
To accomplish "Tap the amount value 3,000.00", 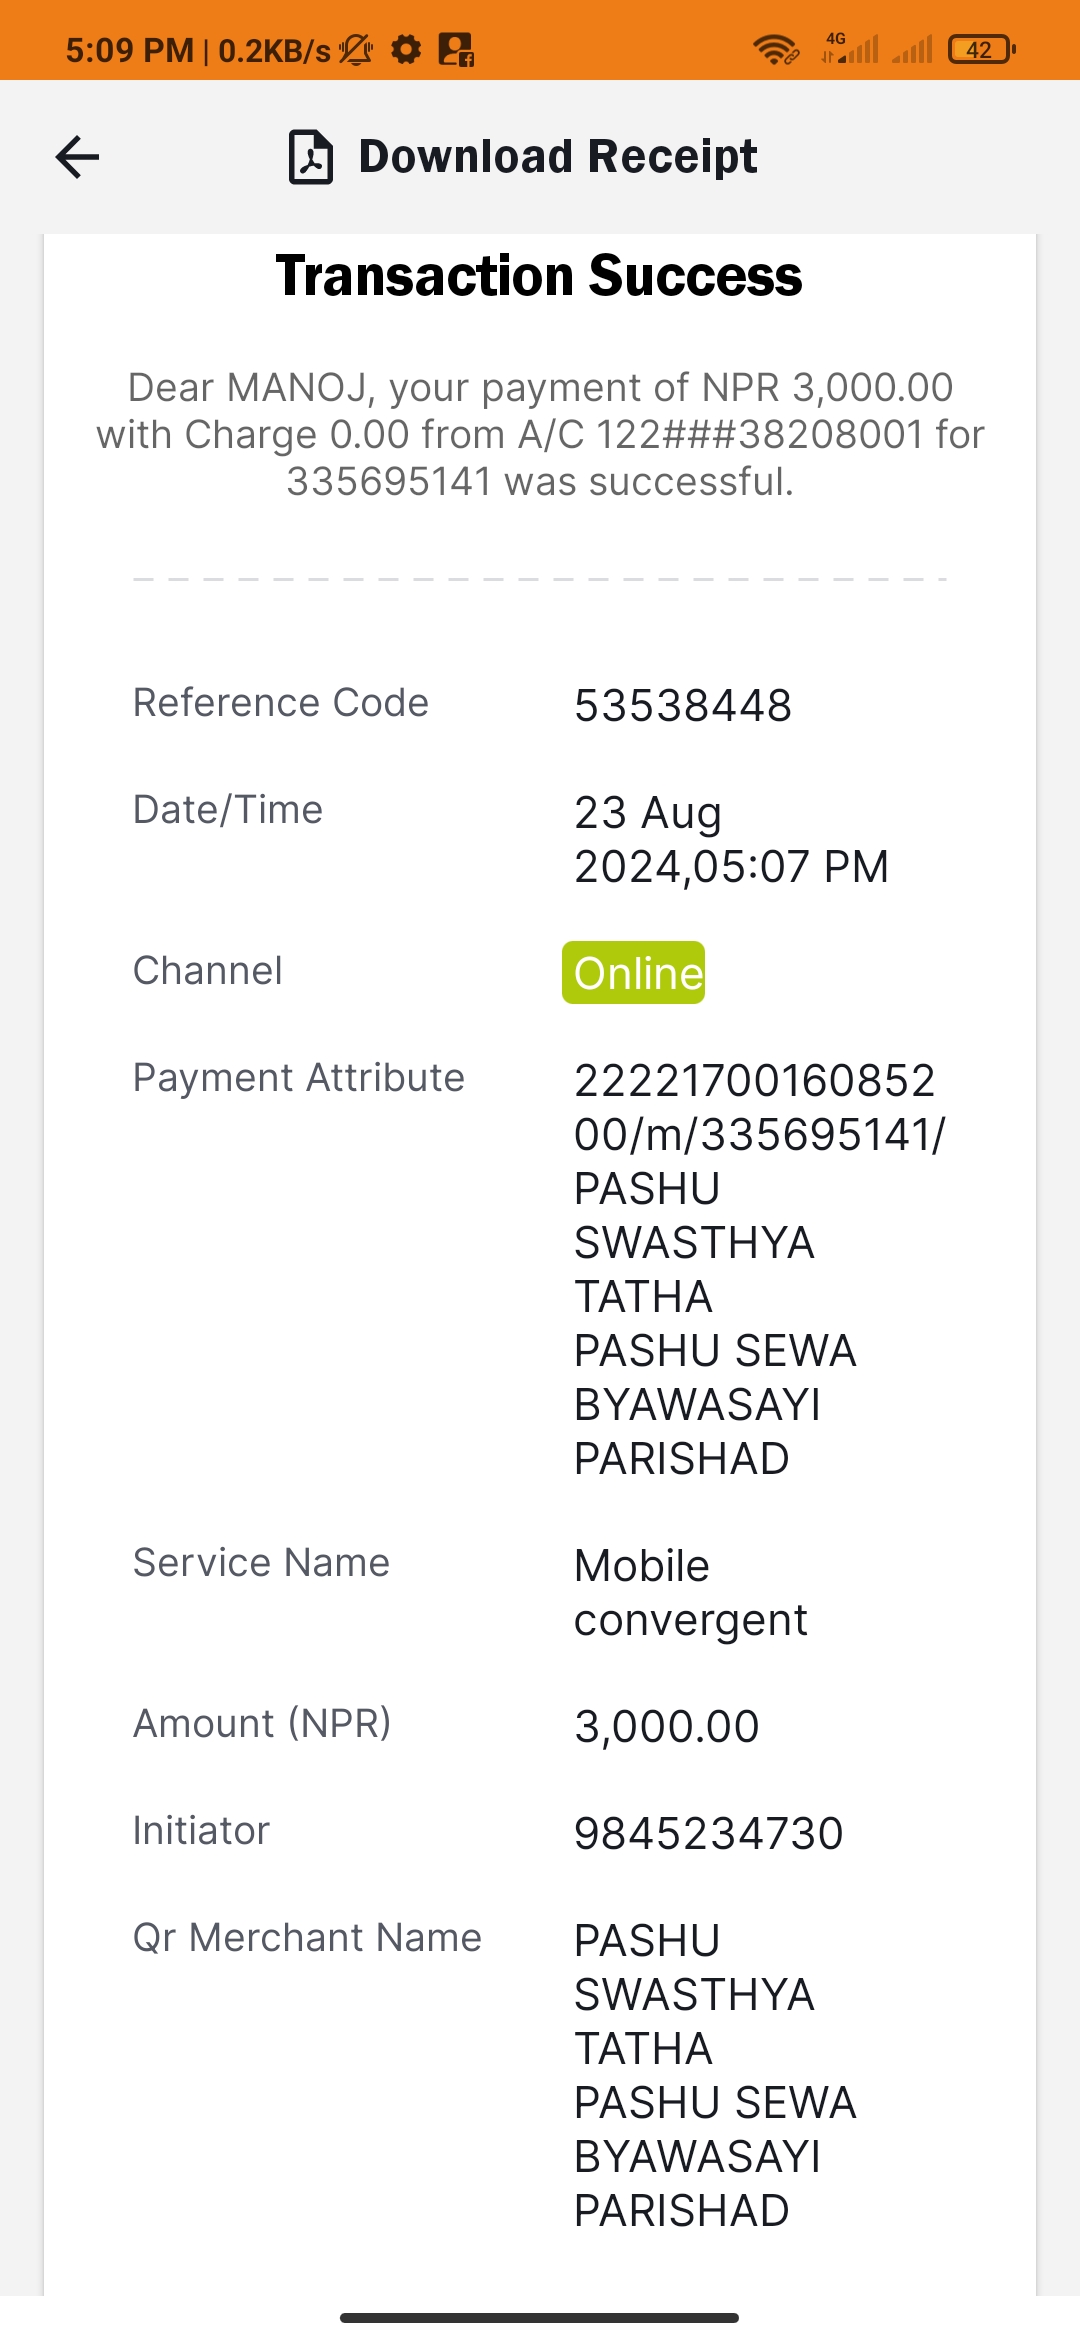I will tap(667, 1727).
